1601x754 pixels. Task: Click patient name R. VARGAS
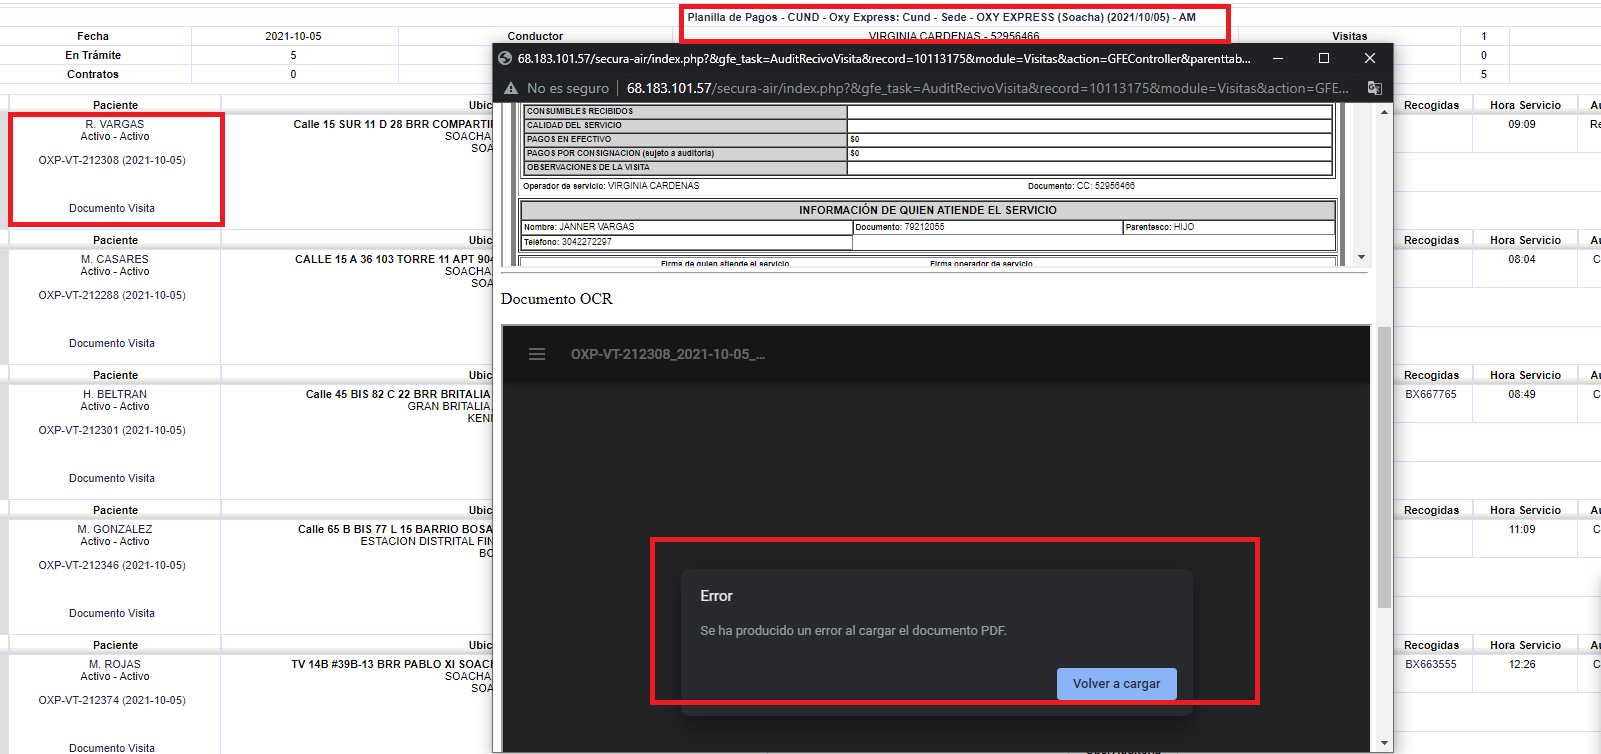click(x=115, y=124)
